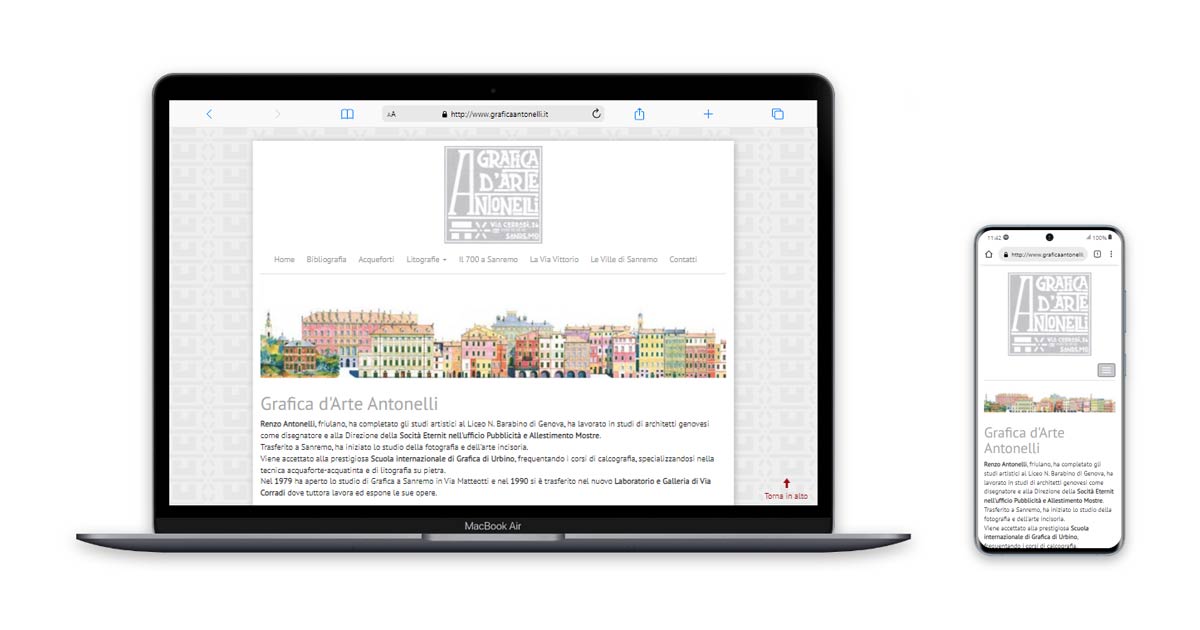Screen dimensions: 1200x630
Task: Open the bookmarks book icon
Action: click(x=347, y=114)
